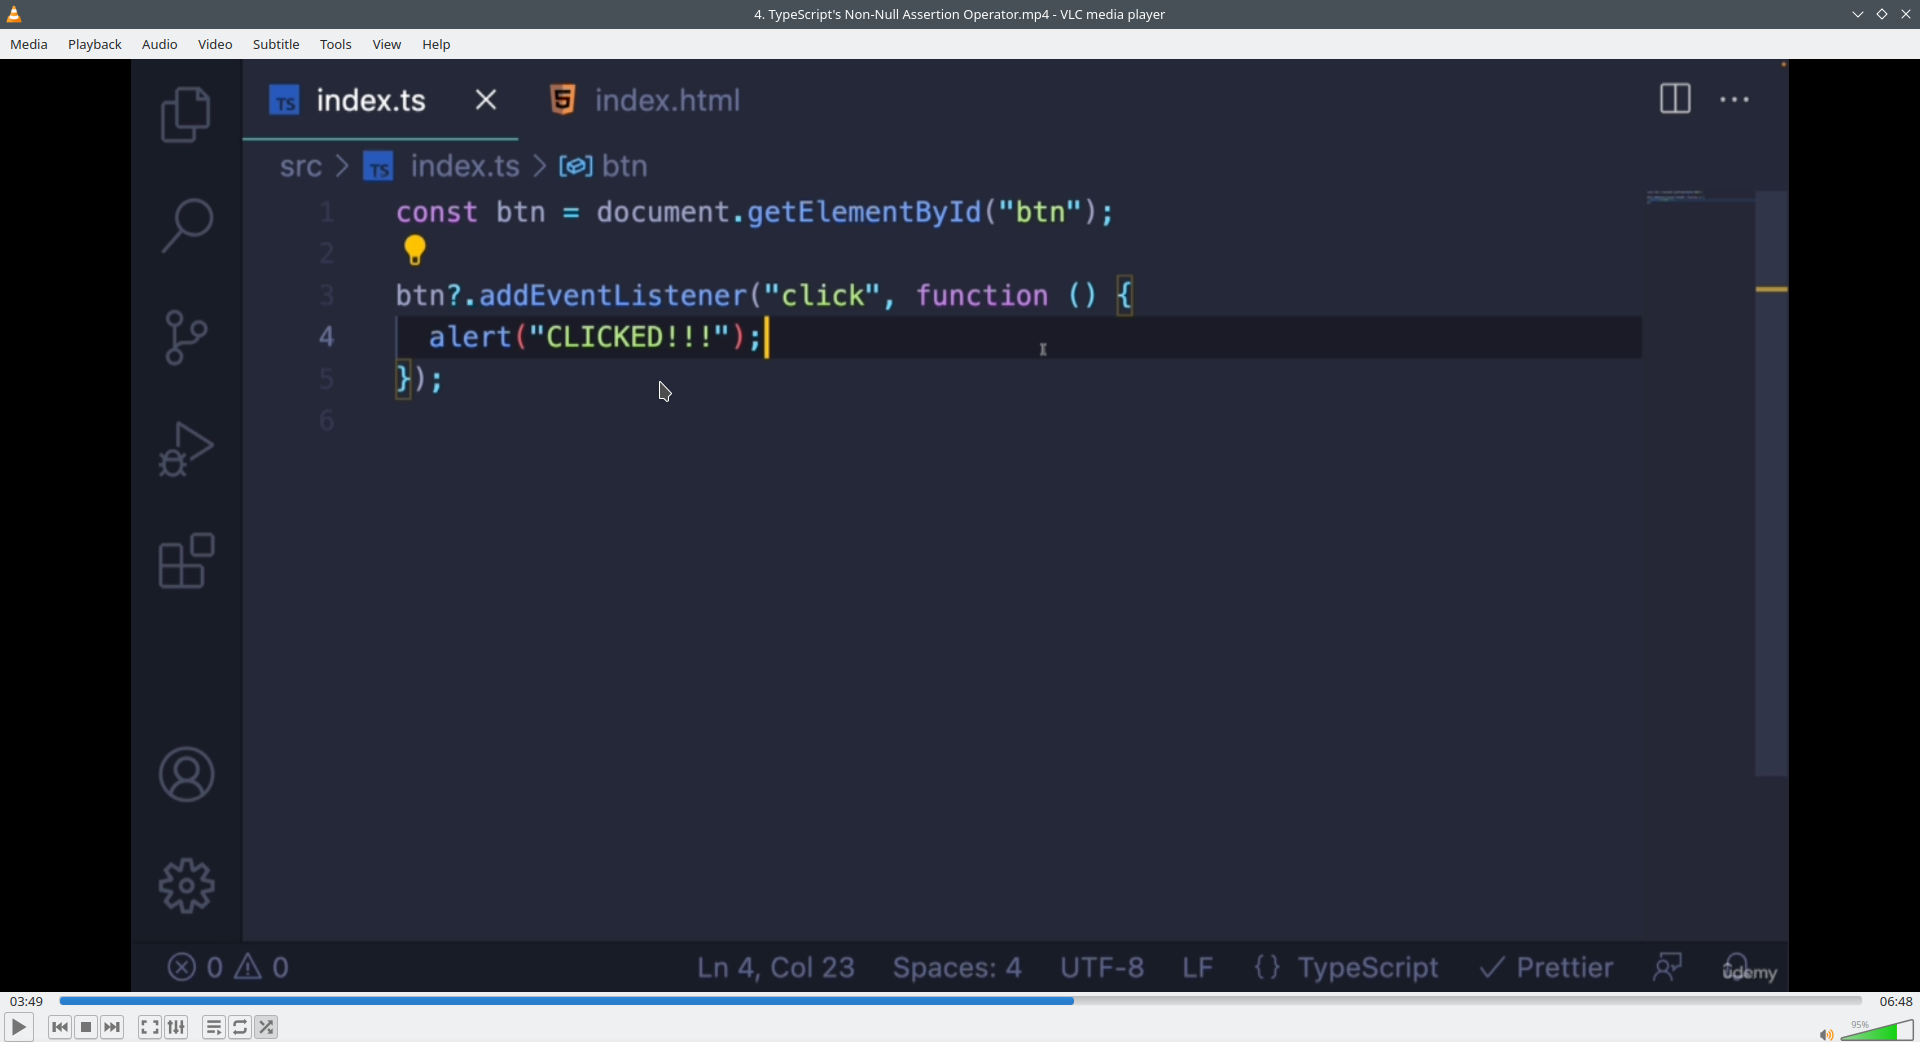Click errors and warnings count in status bar

click(x=229, y=967)
